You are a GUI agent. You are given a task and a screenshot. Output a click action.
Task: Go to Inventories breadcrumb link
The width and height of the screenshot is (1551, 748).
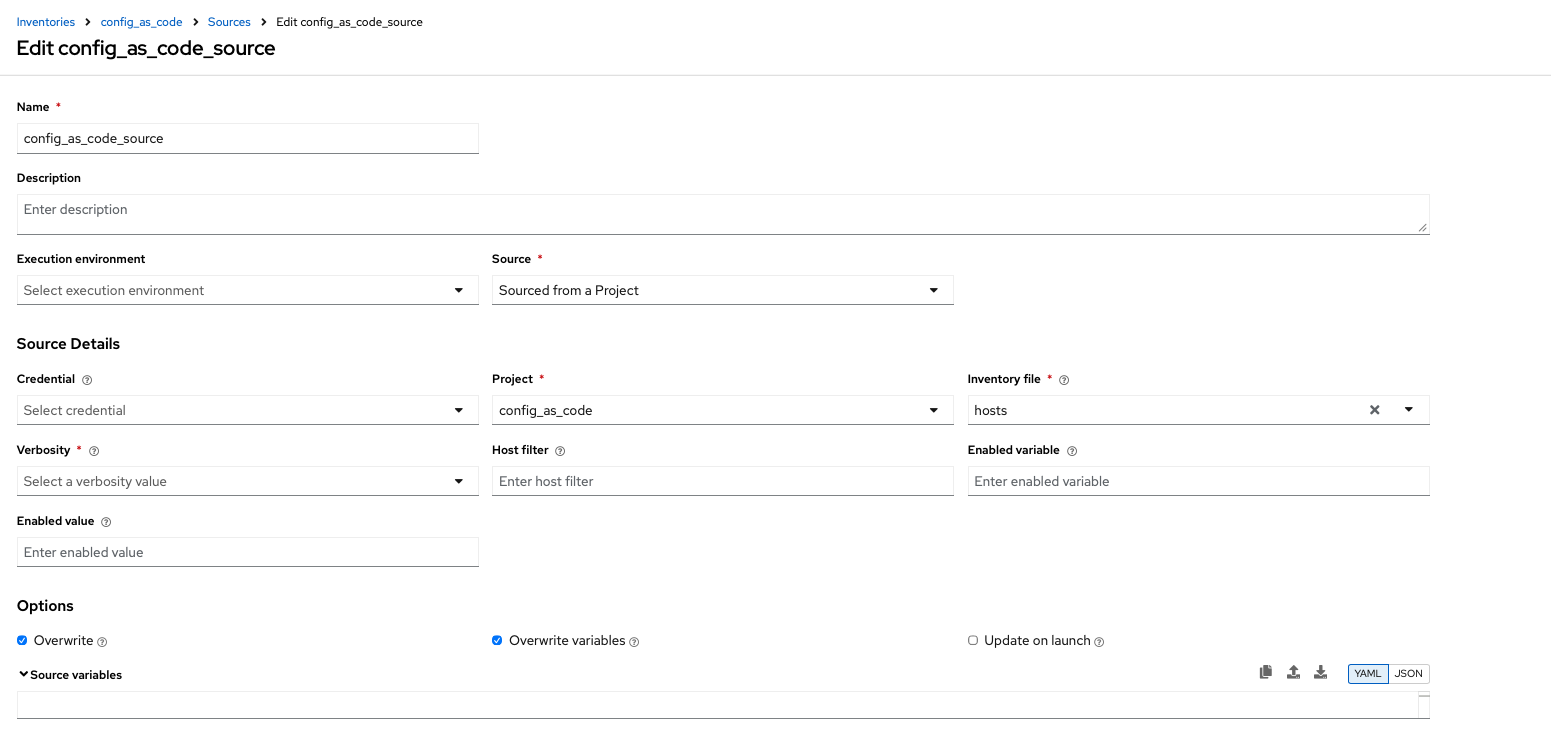tap(45, 22)
